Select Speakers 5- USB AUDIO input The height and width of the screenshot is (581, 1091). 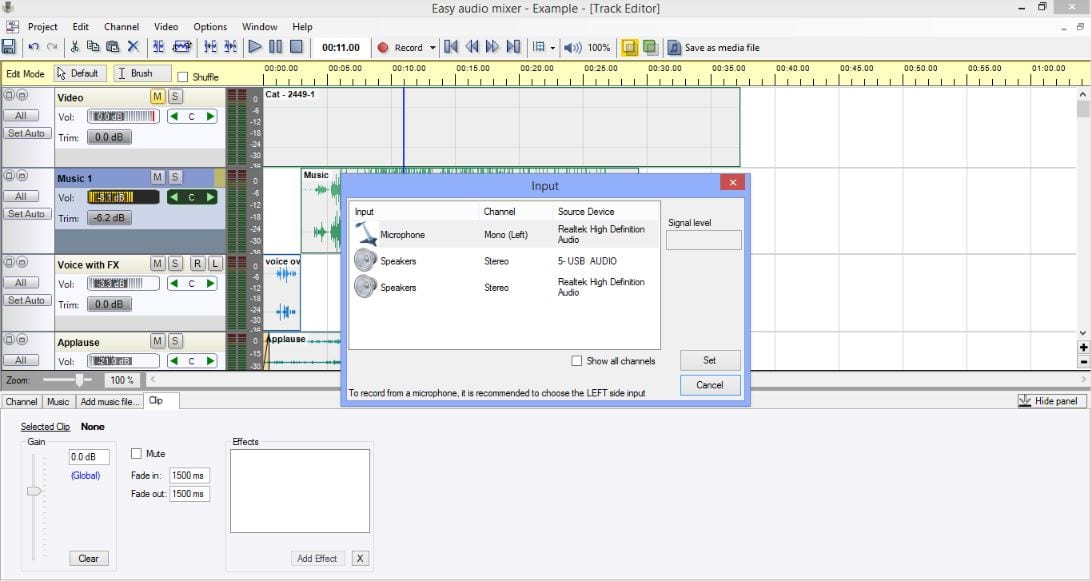point(504,261)
